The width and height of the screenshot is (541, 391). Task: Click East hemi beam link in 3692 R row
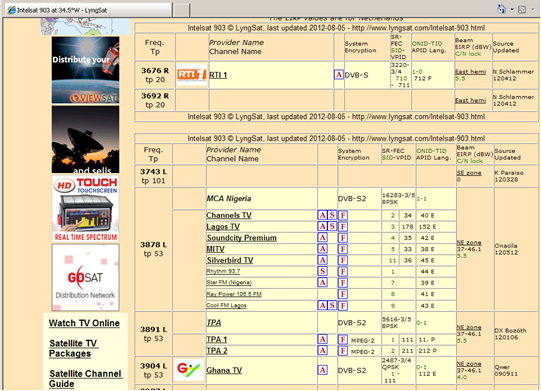pyautogui.click(x=470, y=100)
